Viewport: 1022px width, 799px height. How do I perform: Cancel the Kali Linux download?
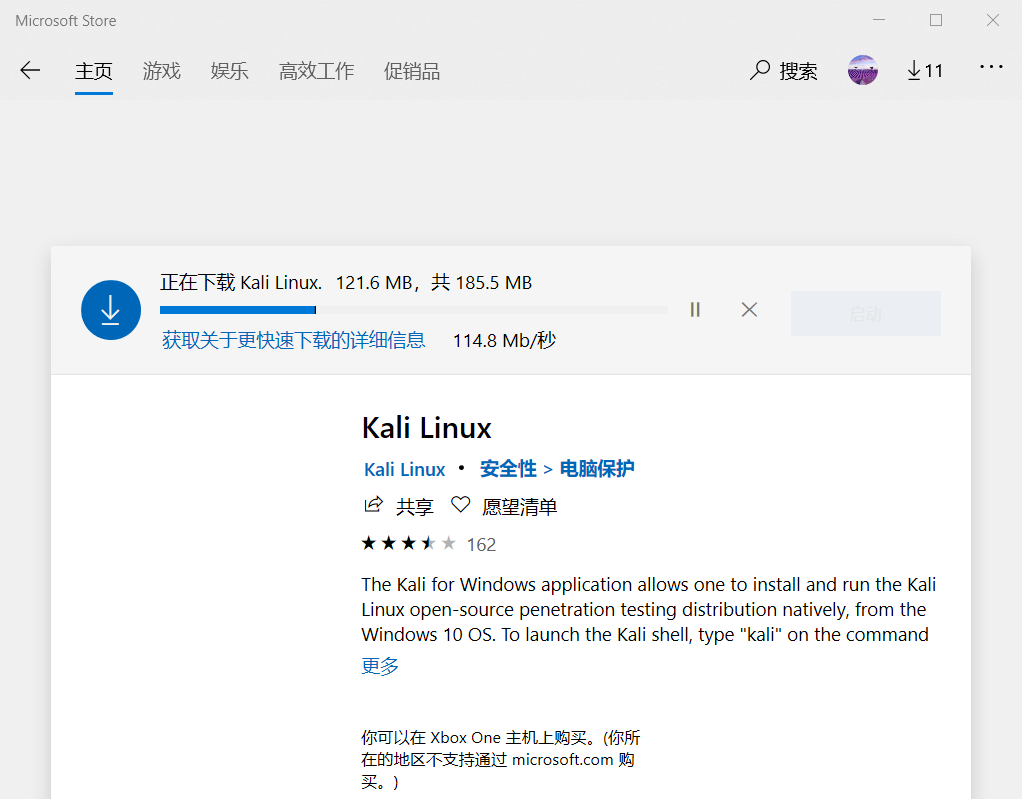[750, 310]
